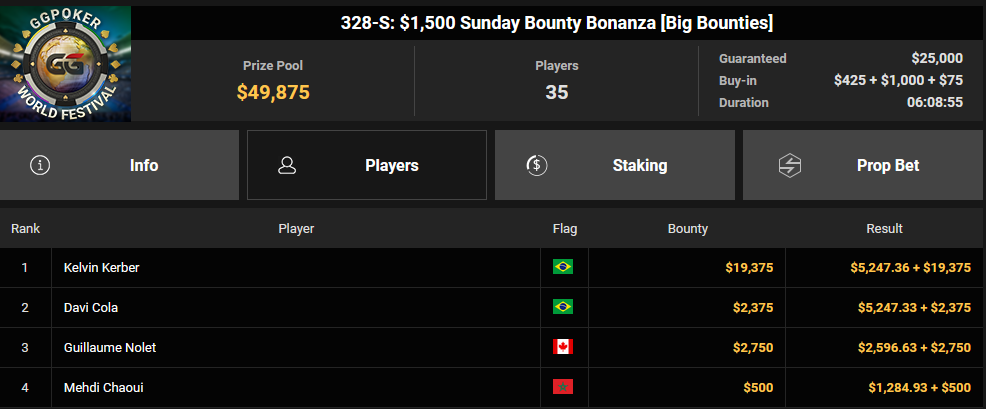Click the $49,875 prize pool amount
This screenshot has width=986, height=409.
273,92
